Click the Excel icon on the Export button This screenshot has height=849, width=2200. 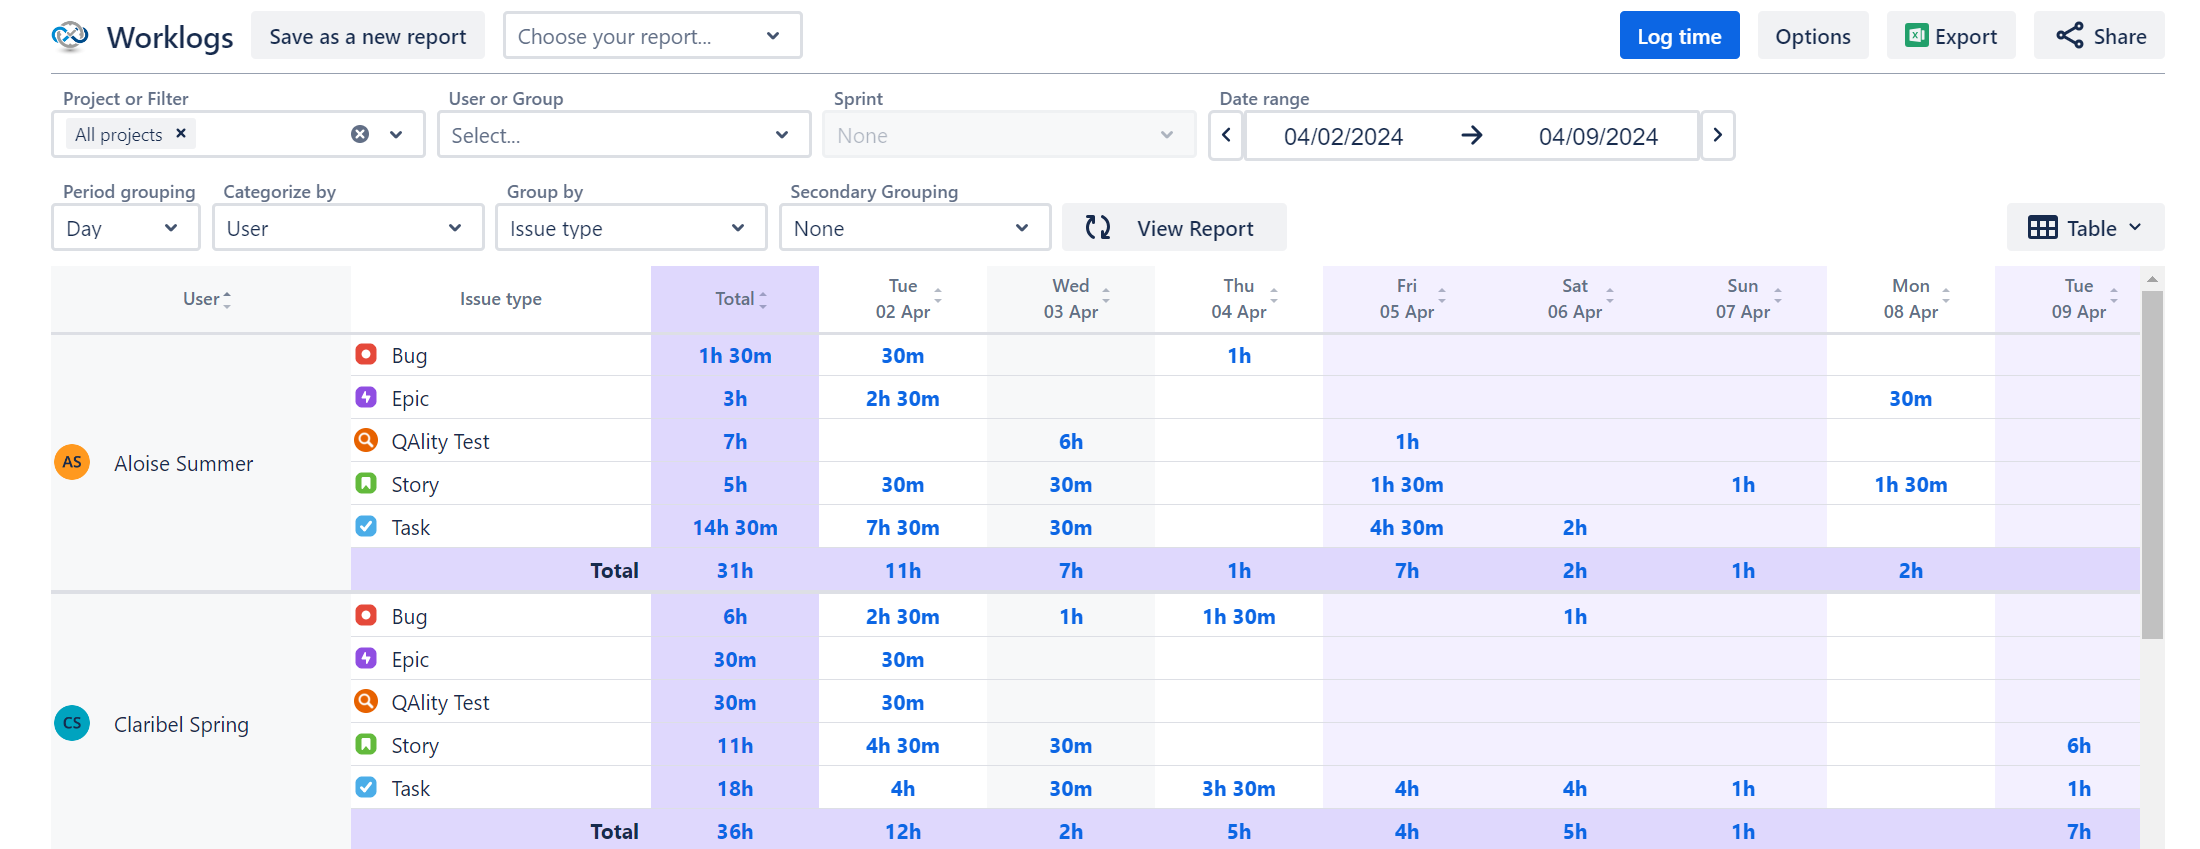coord(1916,36)
